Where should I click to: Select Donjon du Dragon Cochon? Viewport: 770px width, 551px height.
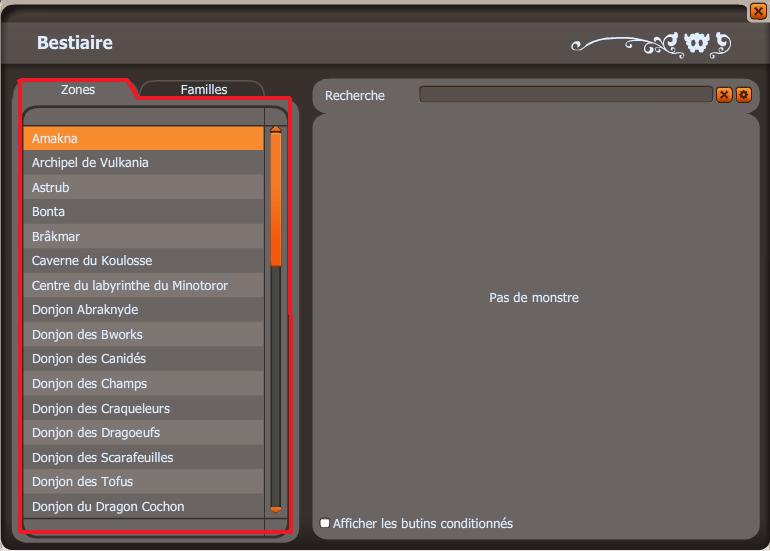(x=143, y=506)
